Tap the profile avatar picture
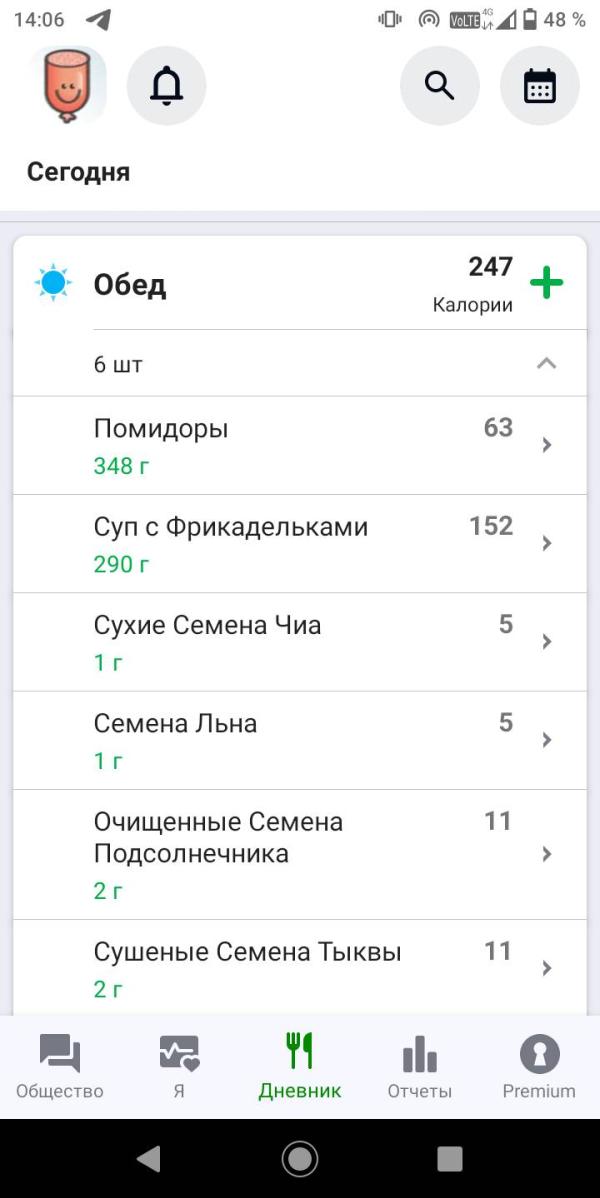Viewport: 600px width, 1198px height. tap(68, 86)
